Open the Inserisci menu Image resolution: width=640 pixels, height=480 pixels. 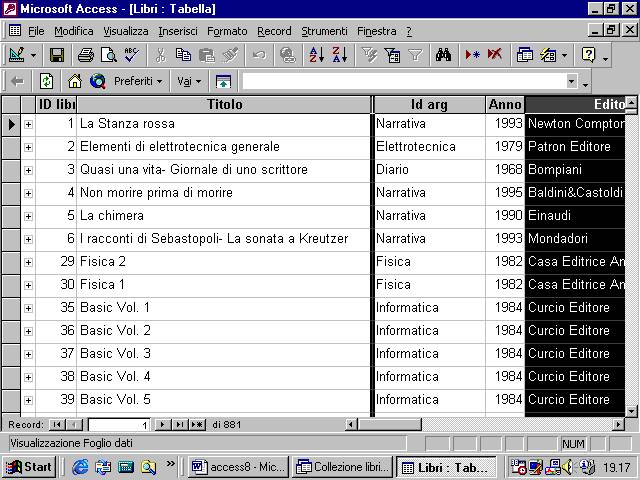[x=178, y=31]
